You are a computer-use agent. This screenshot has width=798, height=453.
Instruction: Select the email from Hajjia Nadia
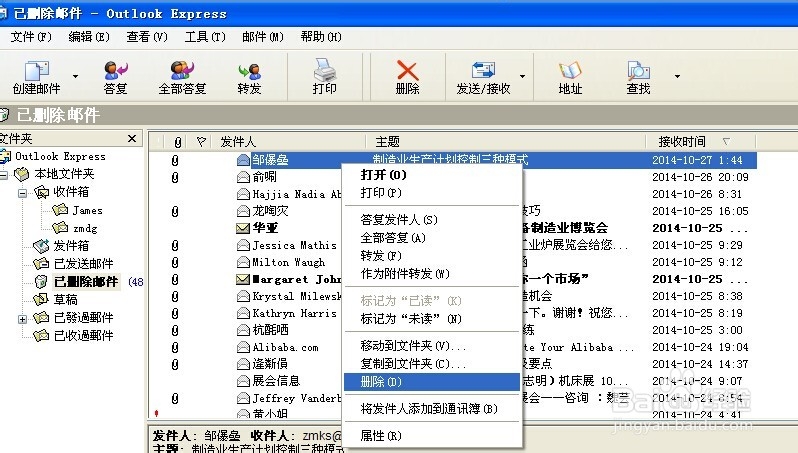(296, 194)
